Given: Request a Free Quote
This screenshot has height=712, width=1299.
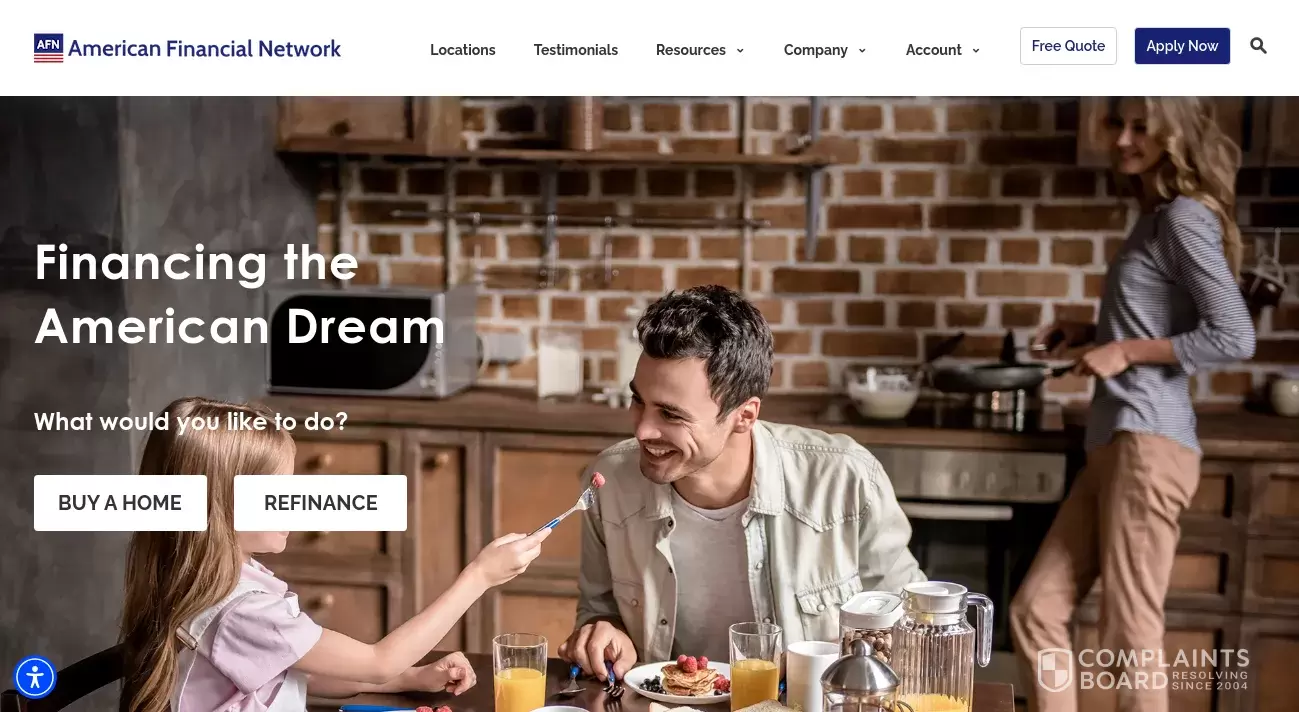Looking at the screenshot, I should coord(1068,46).
